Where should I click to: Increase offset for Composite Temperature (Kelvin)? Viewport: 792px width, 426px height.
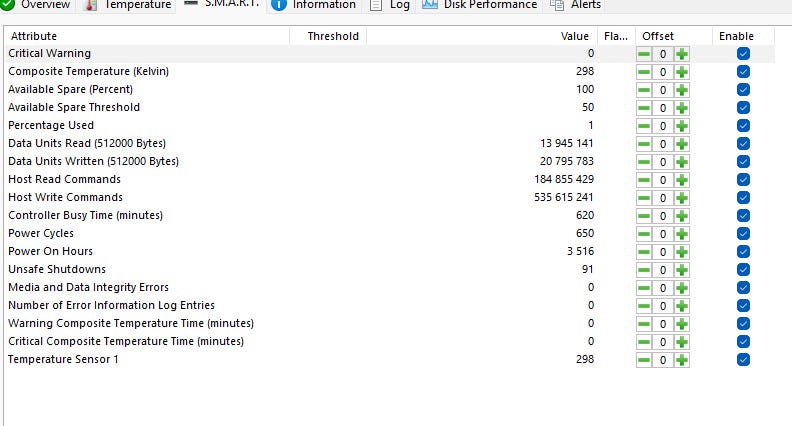(x=682, y=72)
